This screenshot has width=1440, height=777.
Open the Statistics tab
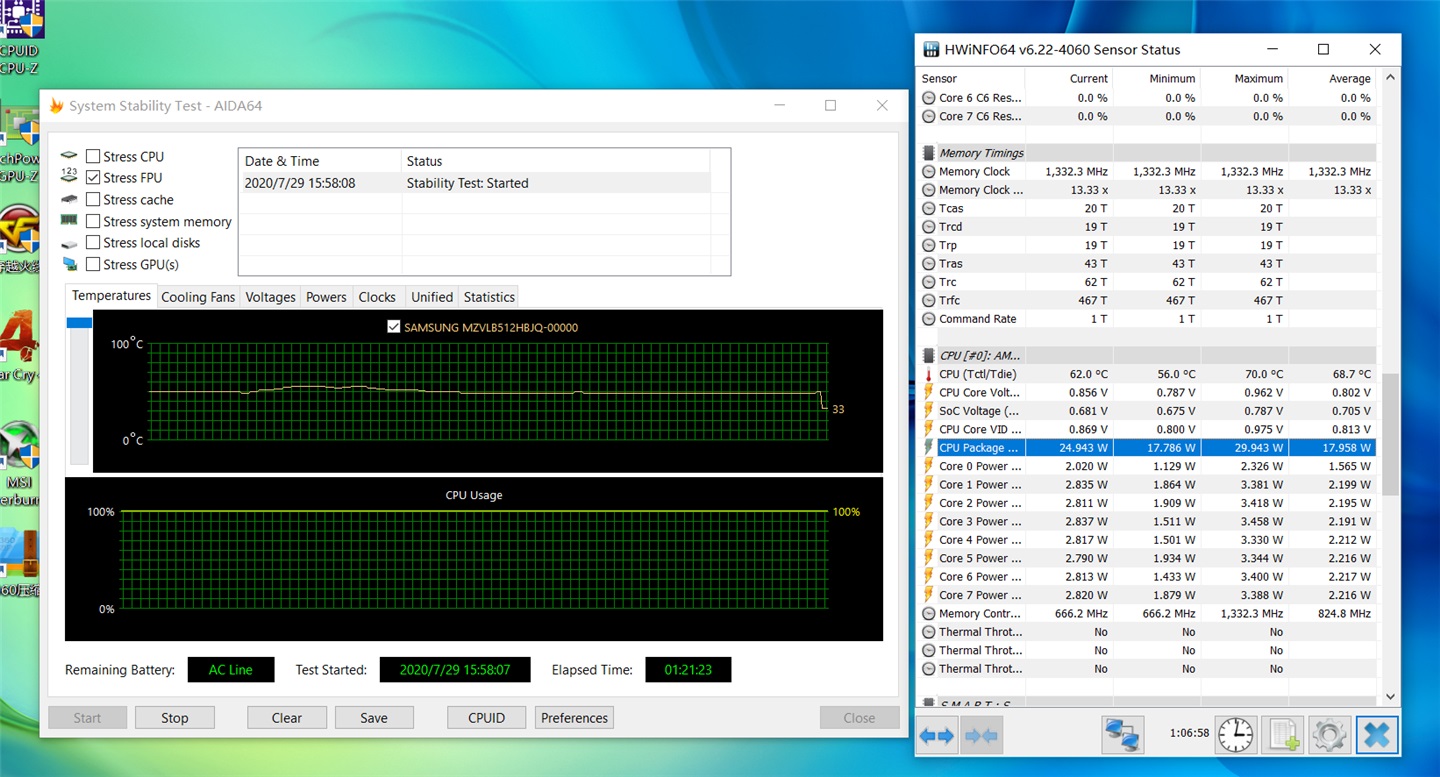pos(489,297)
